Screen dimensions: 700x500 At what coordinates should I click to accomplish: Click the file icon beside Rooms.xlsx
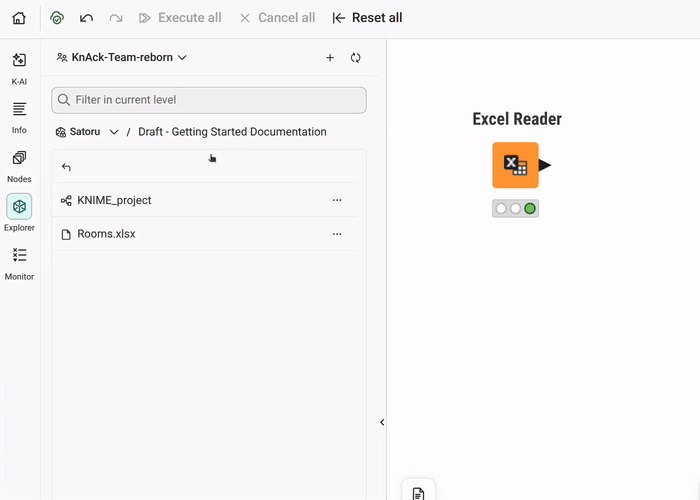pyautogui.click(x=66, y=234)
